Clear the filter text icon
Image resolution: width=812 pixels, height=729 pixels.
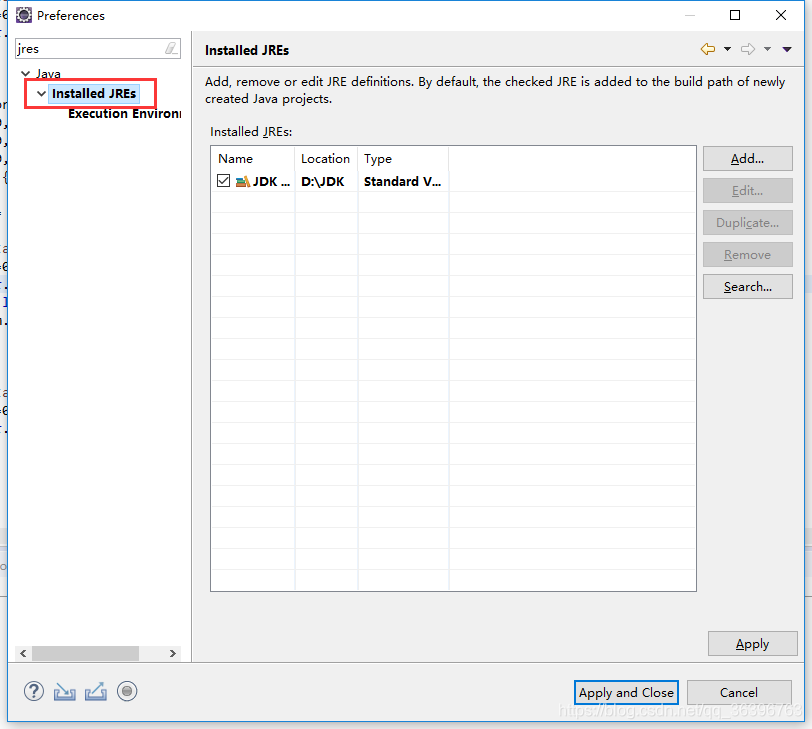171,49
